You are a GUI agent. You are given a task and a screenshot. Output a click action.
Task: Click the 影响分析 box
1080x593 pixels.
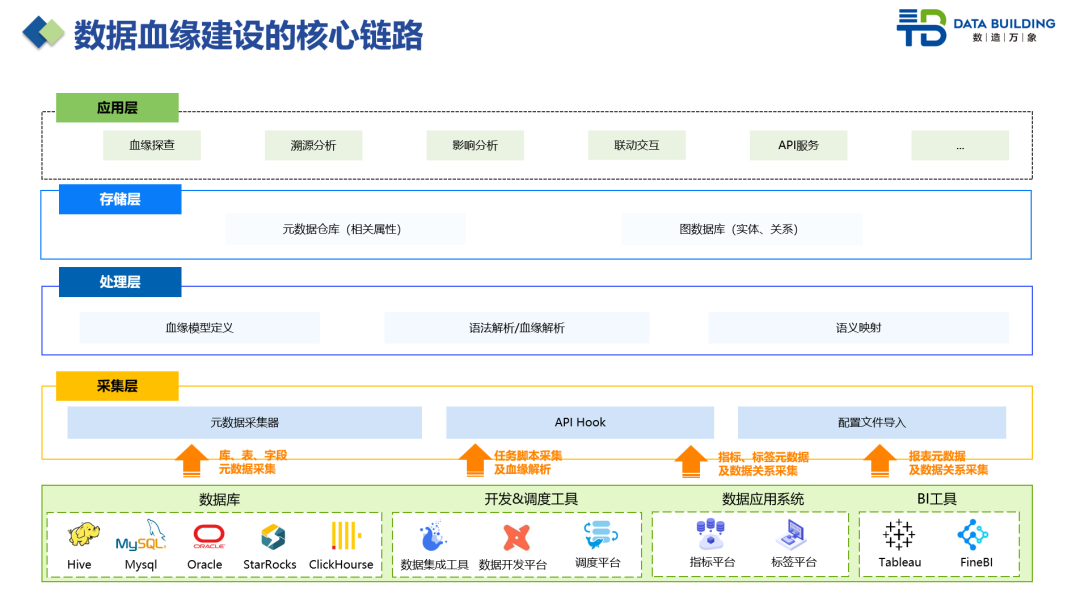[475, 145]
